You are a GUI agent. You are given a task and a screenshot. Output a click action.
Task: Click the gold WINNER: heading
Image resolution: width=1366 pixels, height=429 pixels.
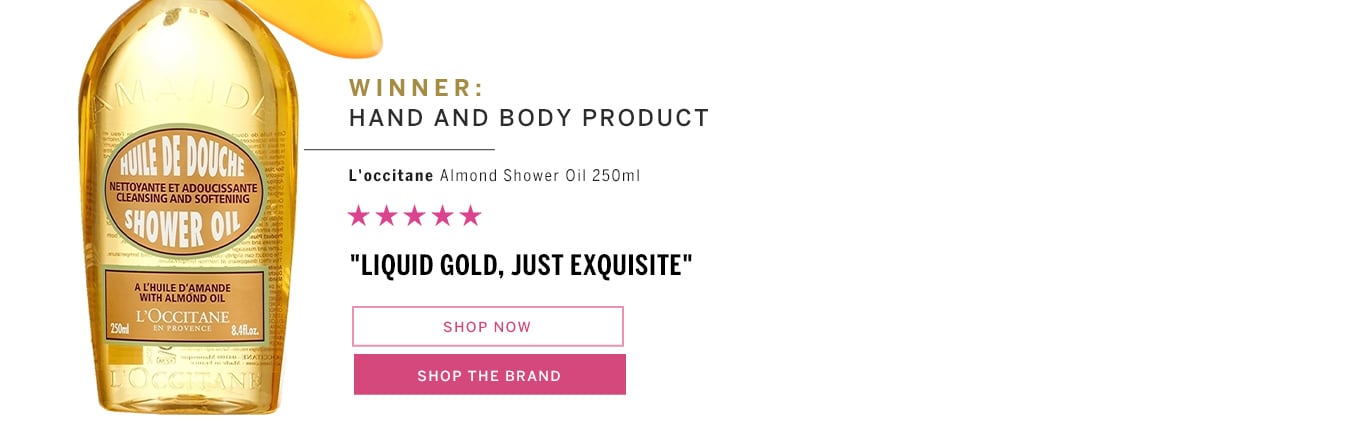(417, 88)
